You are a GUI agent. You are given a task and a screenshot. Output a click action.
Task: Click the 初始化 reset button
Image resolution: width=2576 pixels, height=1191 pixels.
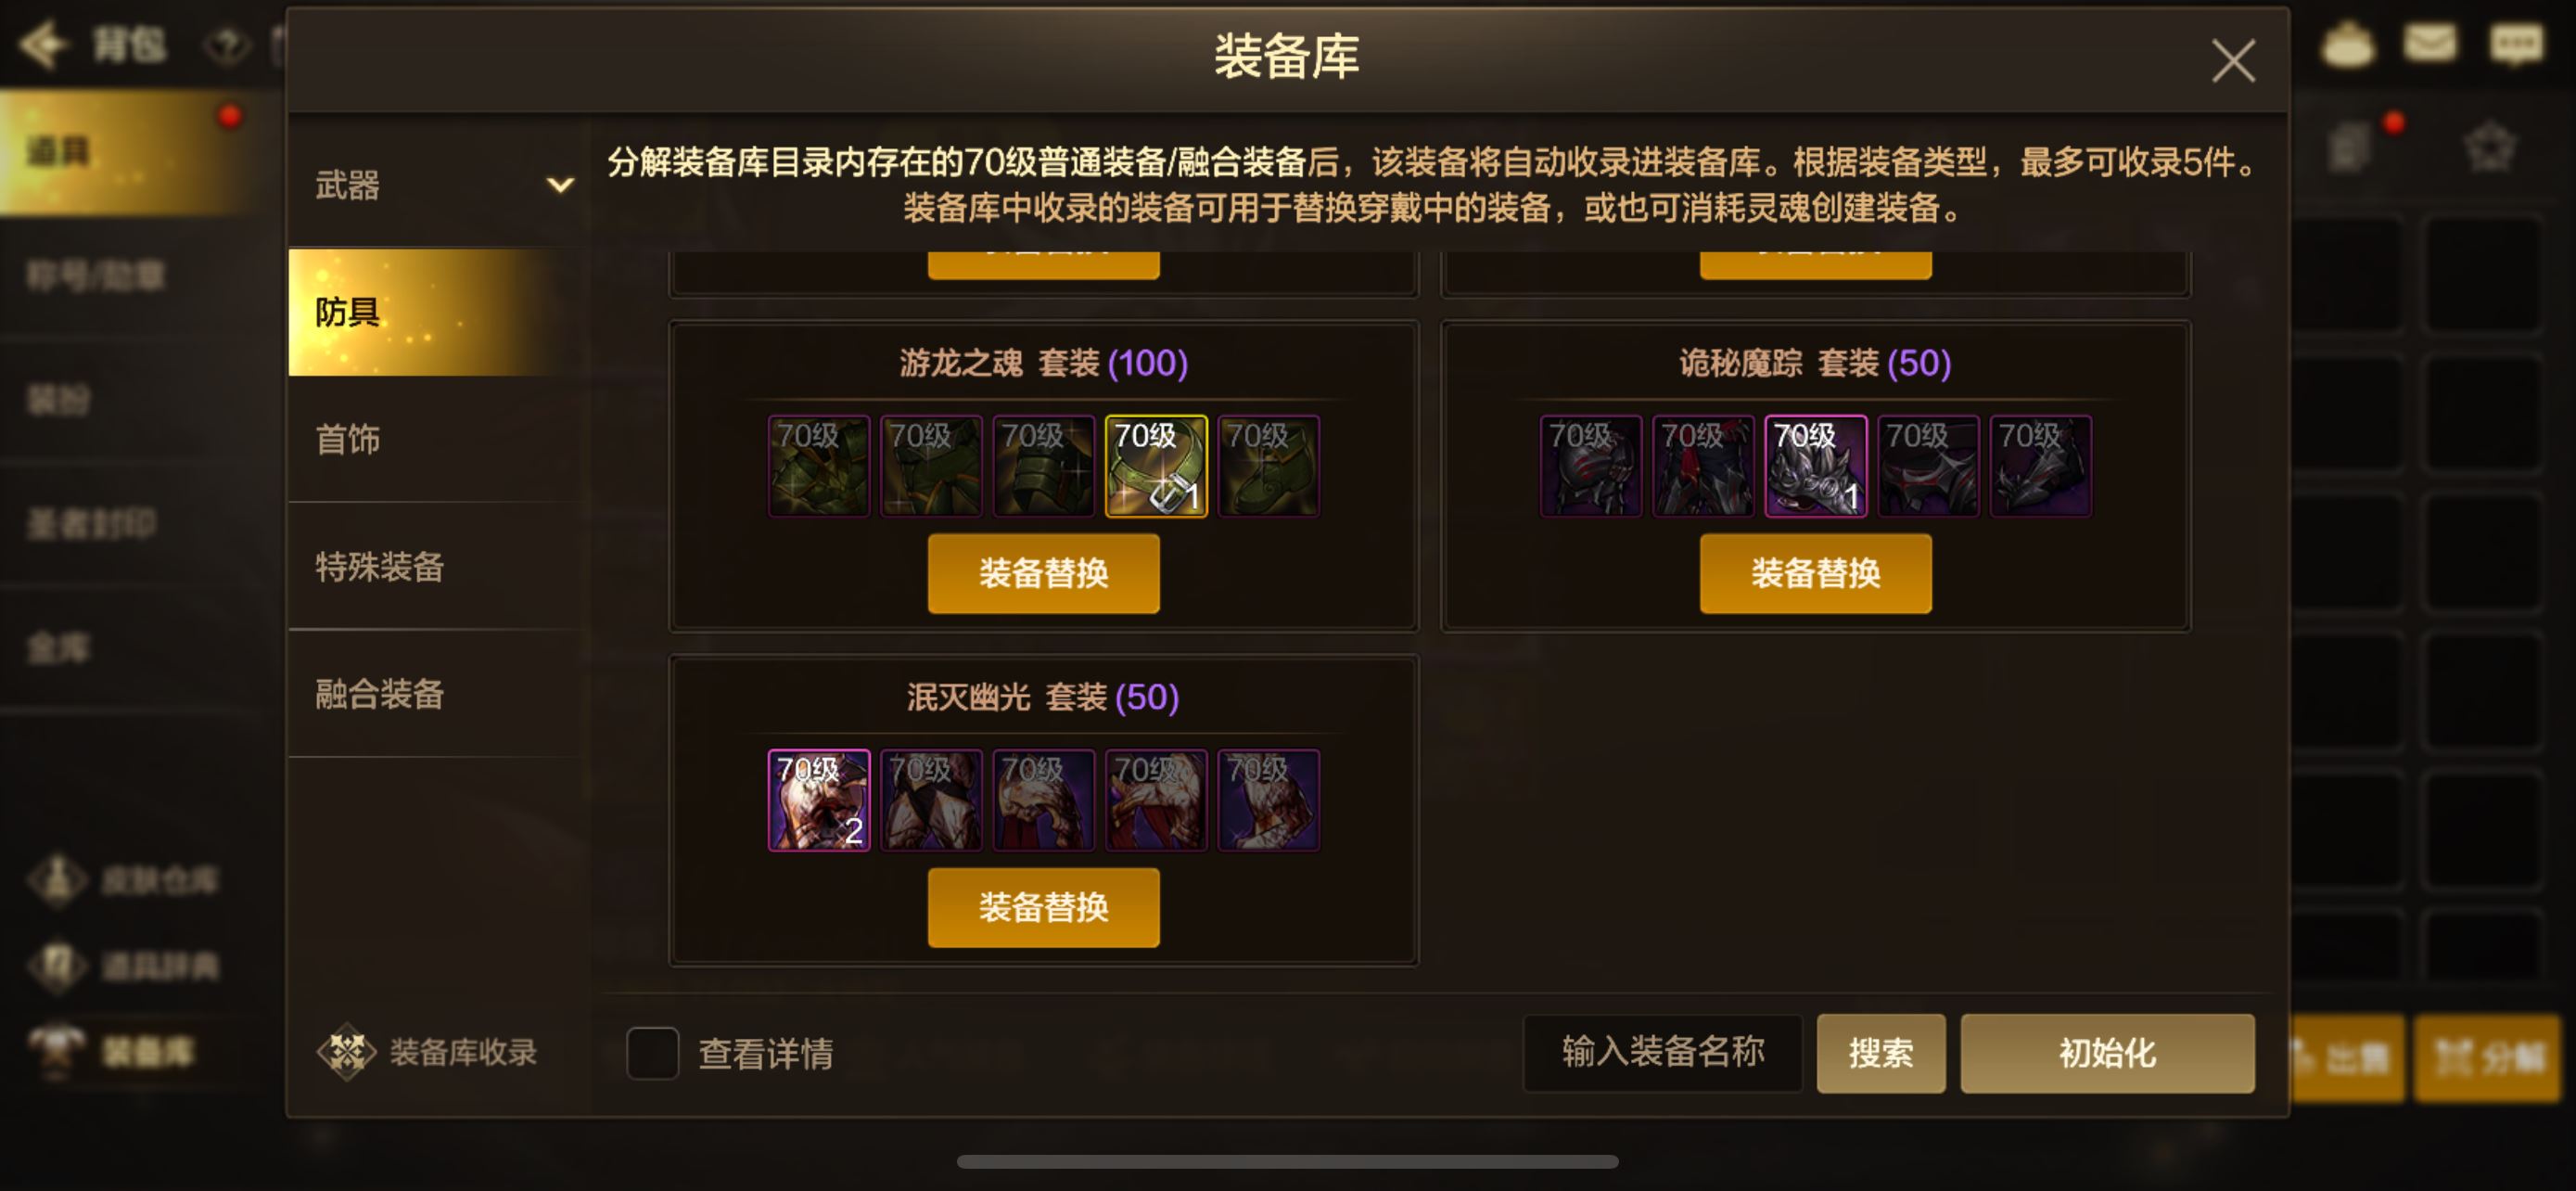click(x=2107, y=1053)
